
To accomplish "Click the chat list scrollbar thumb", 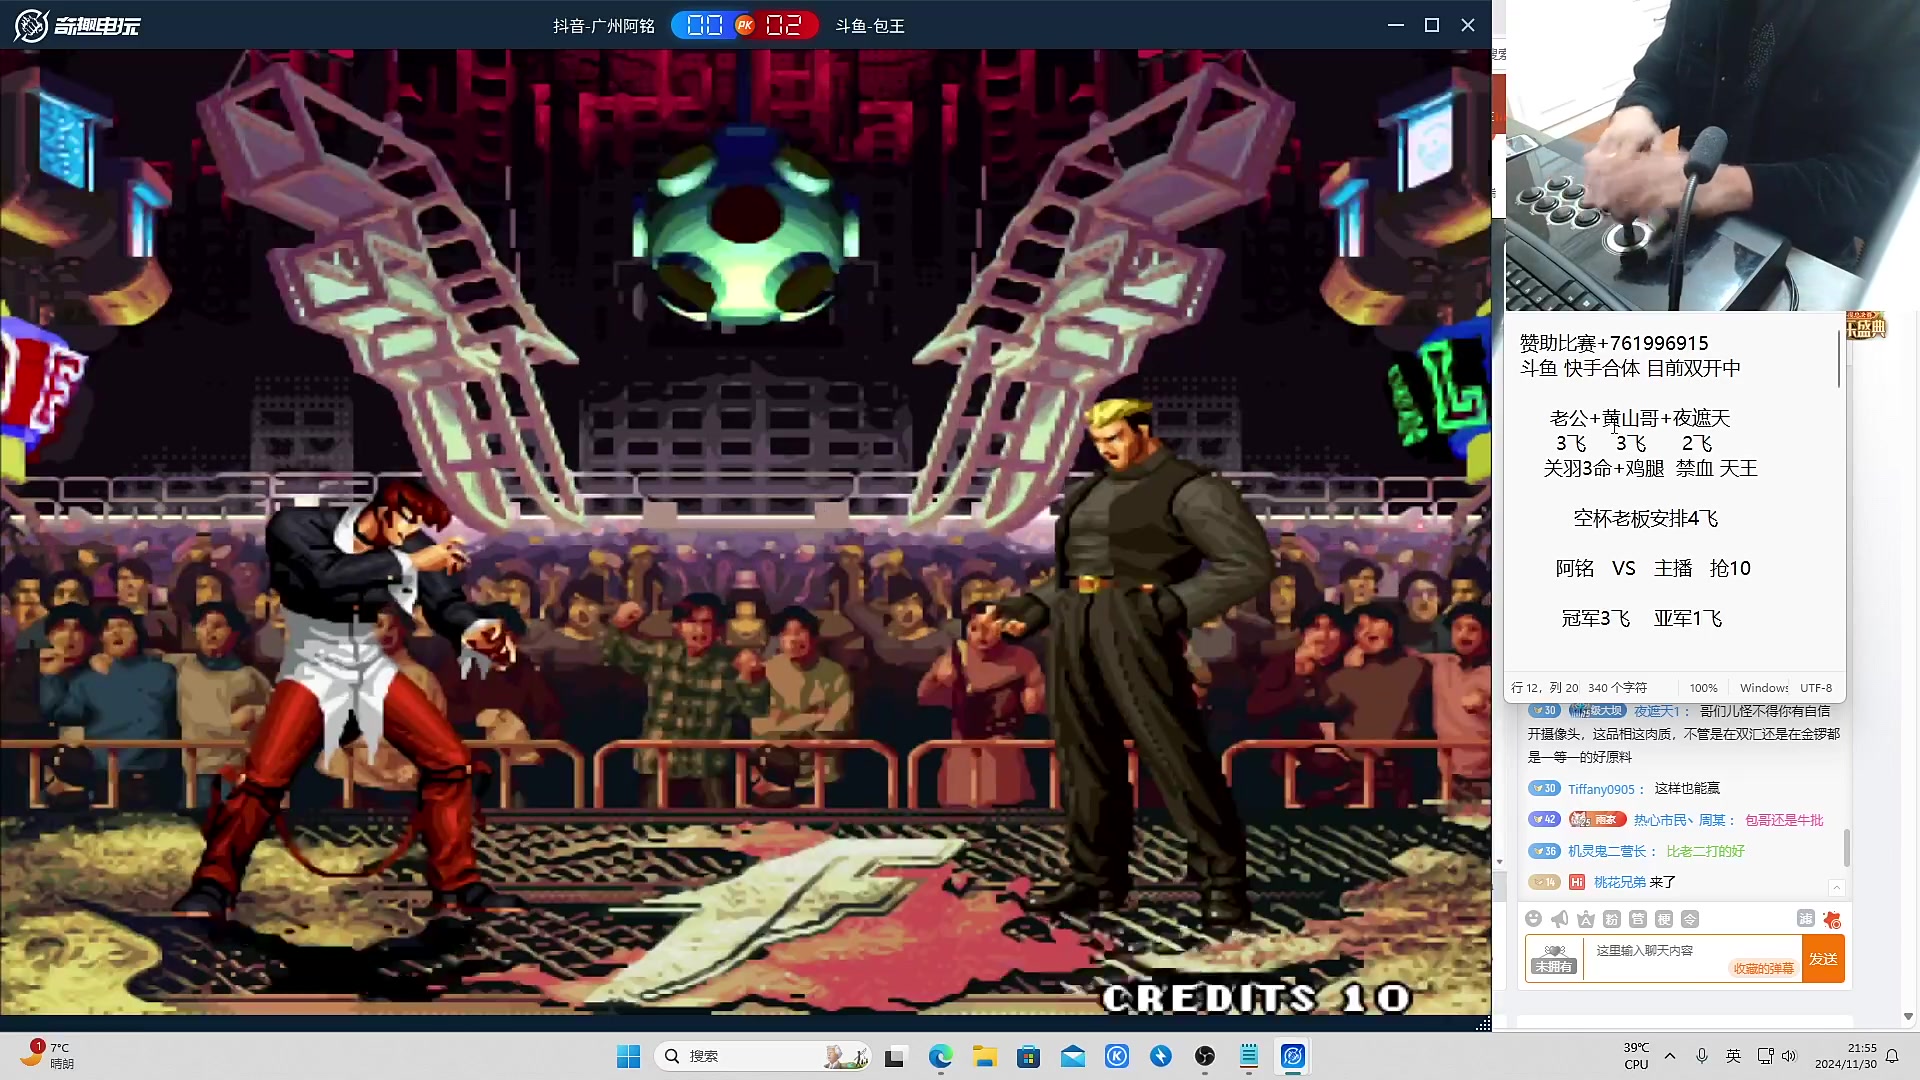I will coord(1846,848).
